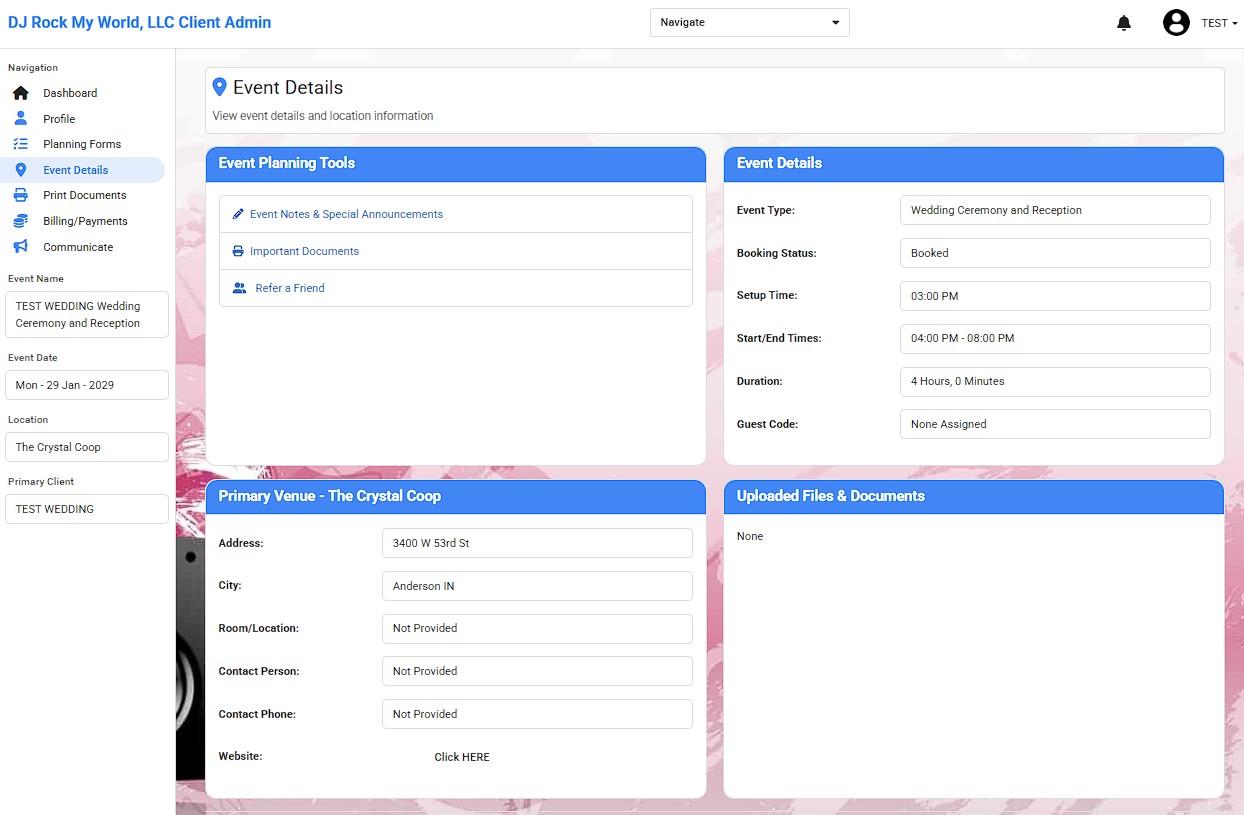The image size is (1244, 815).
Task: Click the Communicate megaphone icon
Action: tap(20, 247)
